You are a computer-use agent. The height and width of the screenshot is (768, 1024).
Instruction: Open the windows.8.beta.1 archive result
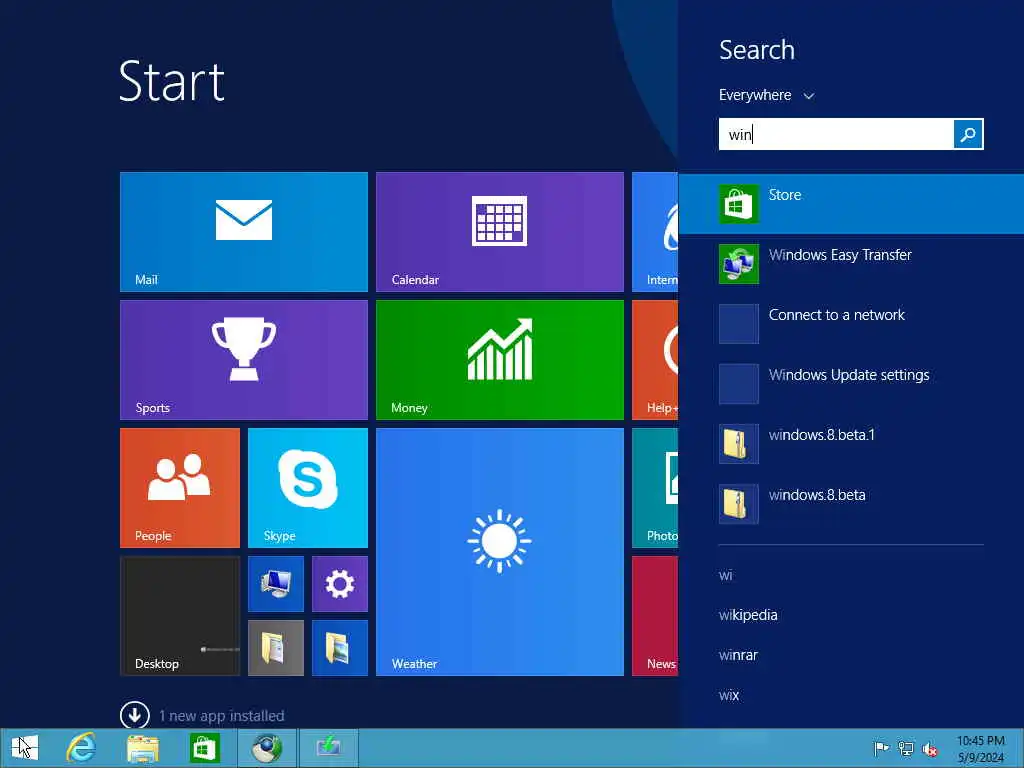tap(851, 444)
